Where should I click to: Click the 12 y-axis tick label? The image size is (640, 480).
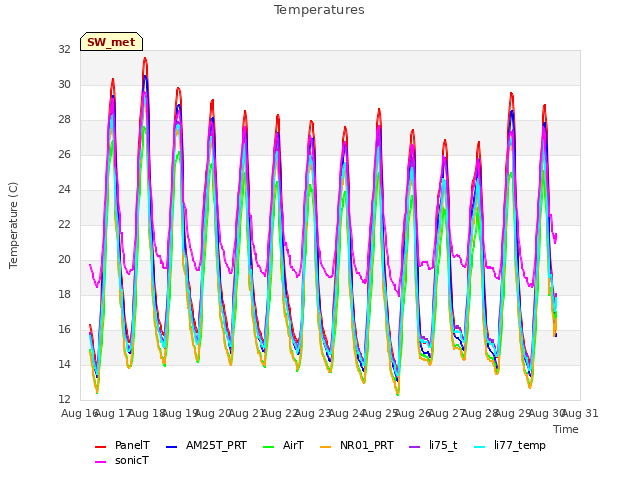(x=64, y=399)
